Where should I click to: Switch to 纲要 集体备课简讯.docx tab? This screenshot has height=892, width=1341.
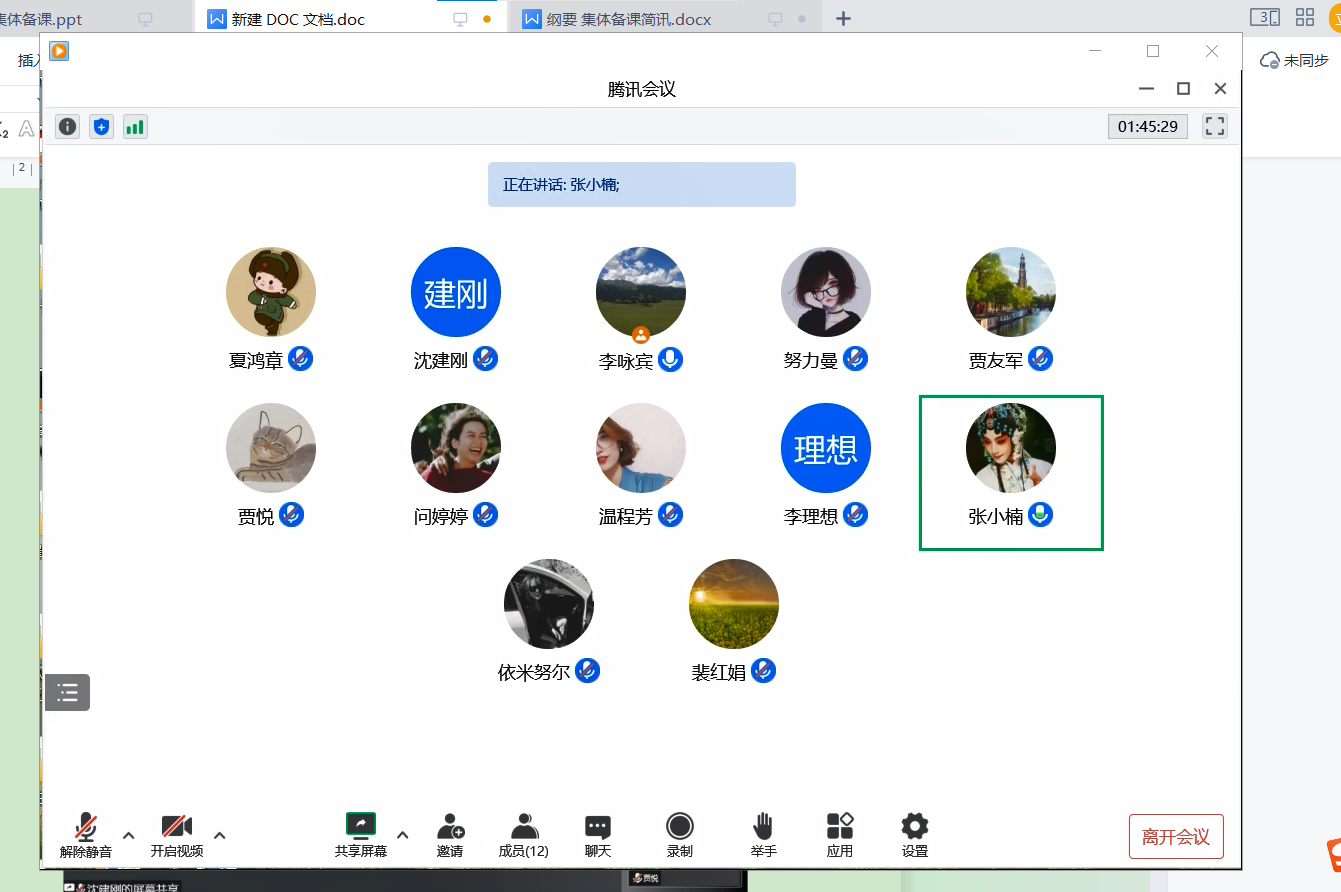click(x=629, y=19)
